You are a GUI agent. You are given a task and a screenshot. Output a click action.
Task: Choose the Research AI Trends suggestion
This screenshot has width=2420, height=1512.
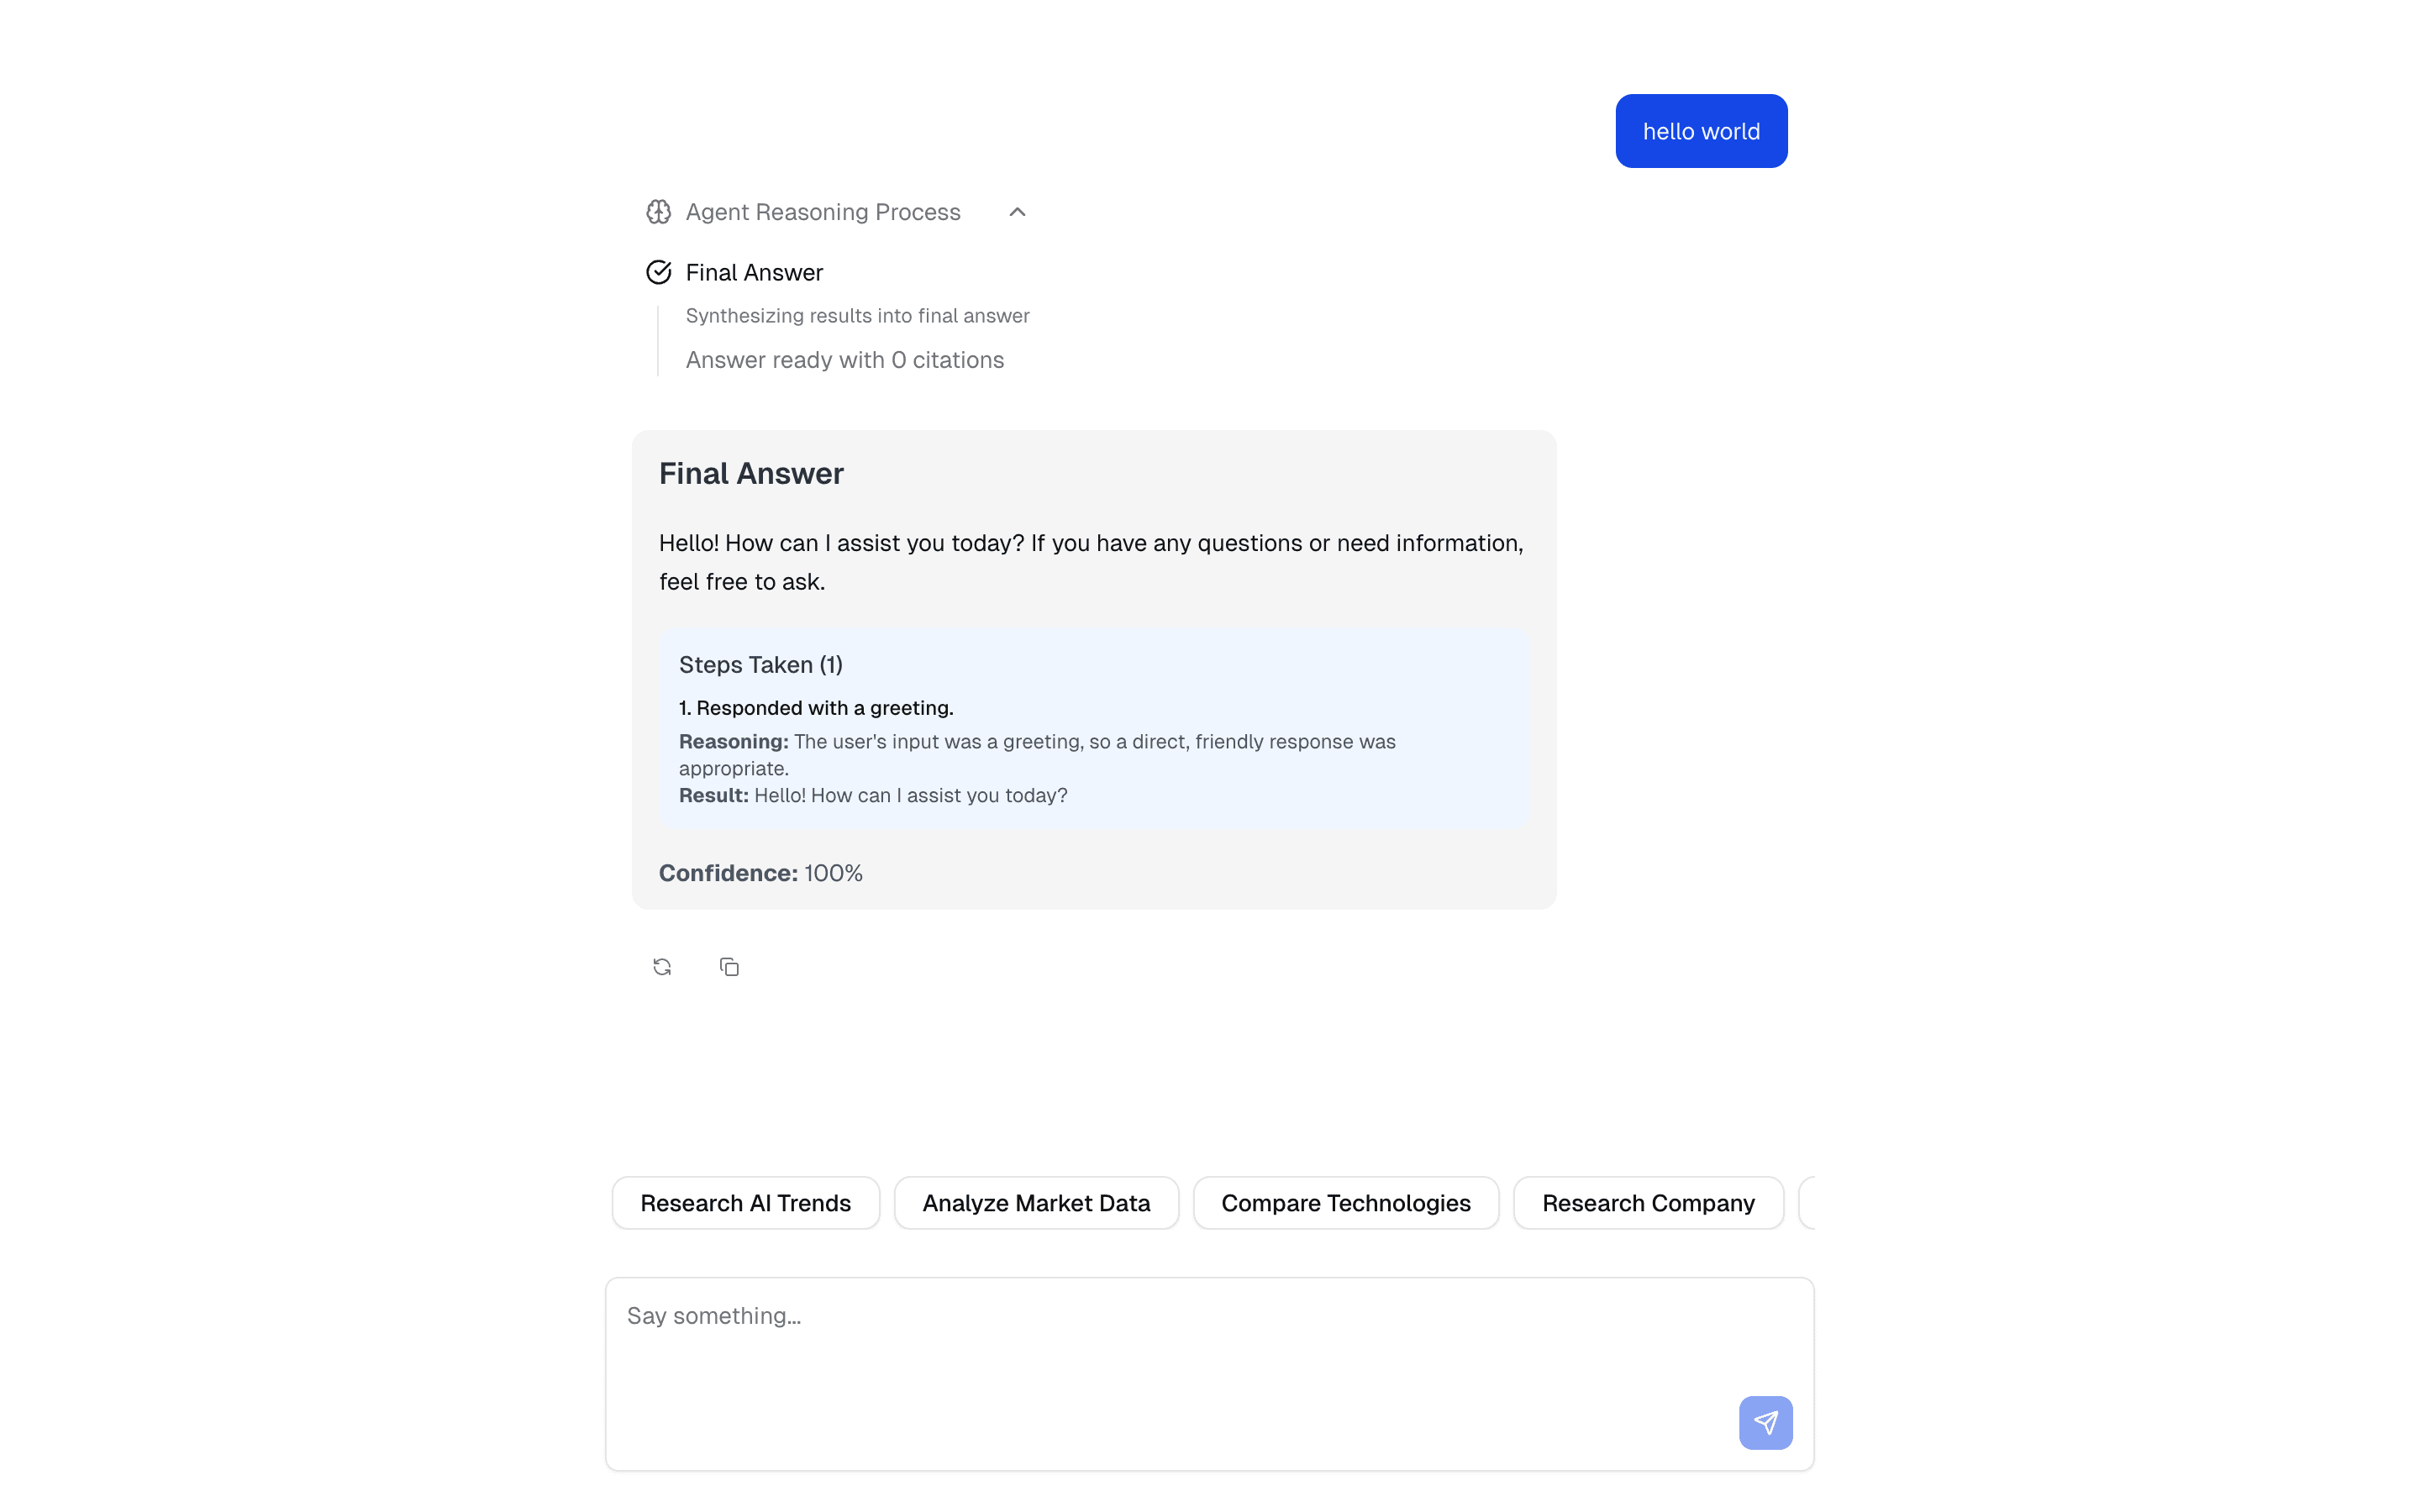click(x=745, y=1203)
